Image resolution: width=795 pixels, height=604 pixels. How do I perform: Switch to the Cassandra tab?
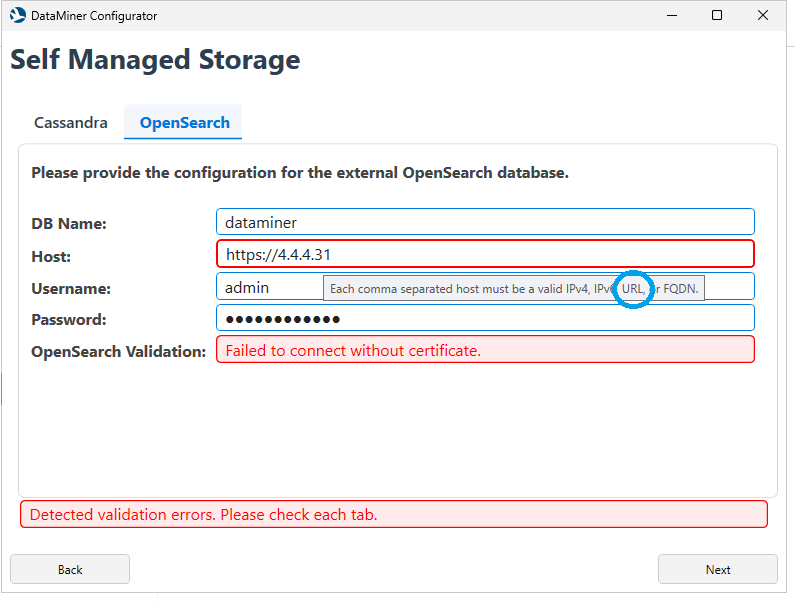[71, 123]
